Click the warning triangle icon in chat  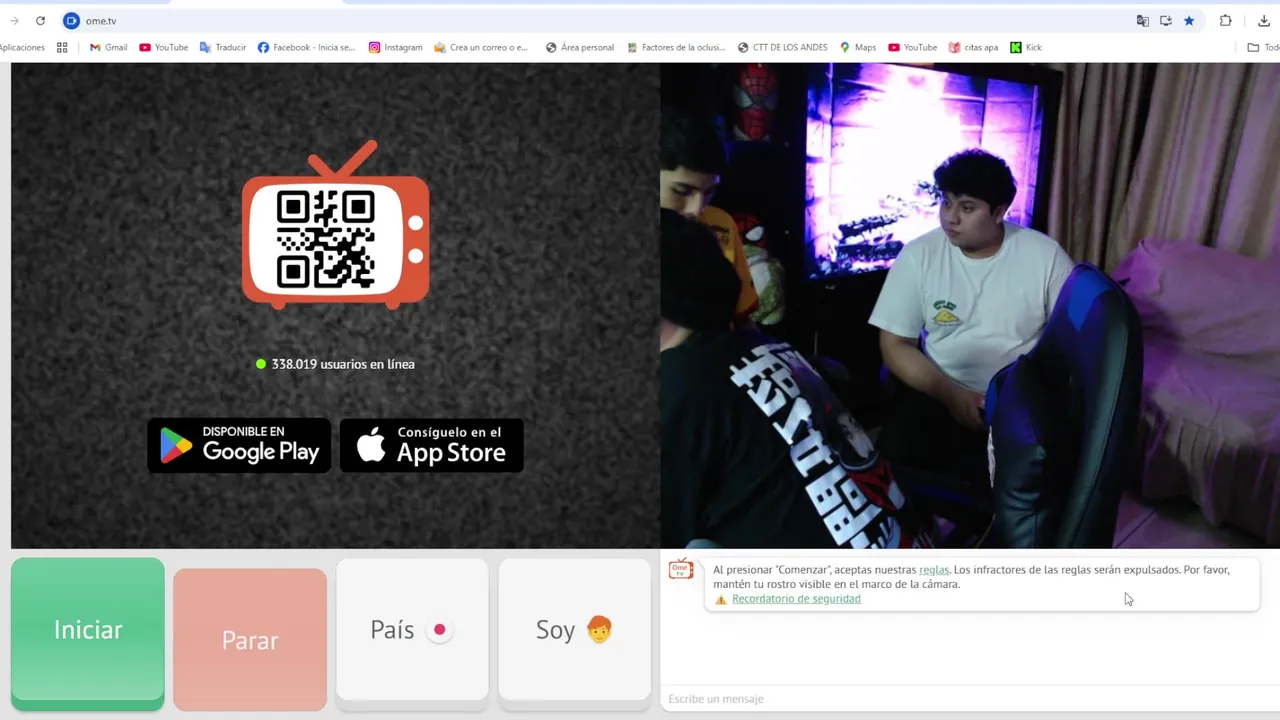(x=721, y=600)
